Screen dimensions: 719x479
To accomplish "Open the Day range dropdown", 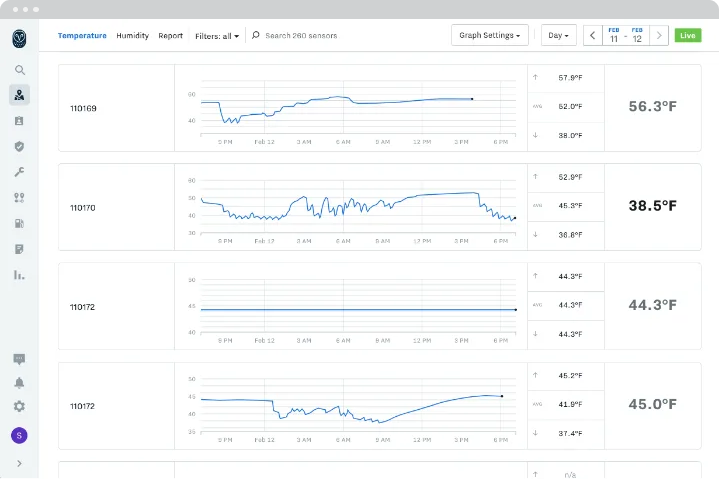I will pos(558,36).
